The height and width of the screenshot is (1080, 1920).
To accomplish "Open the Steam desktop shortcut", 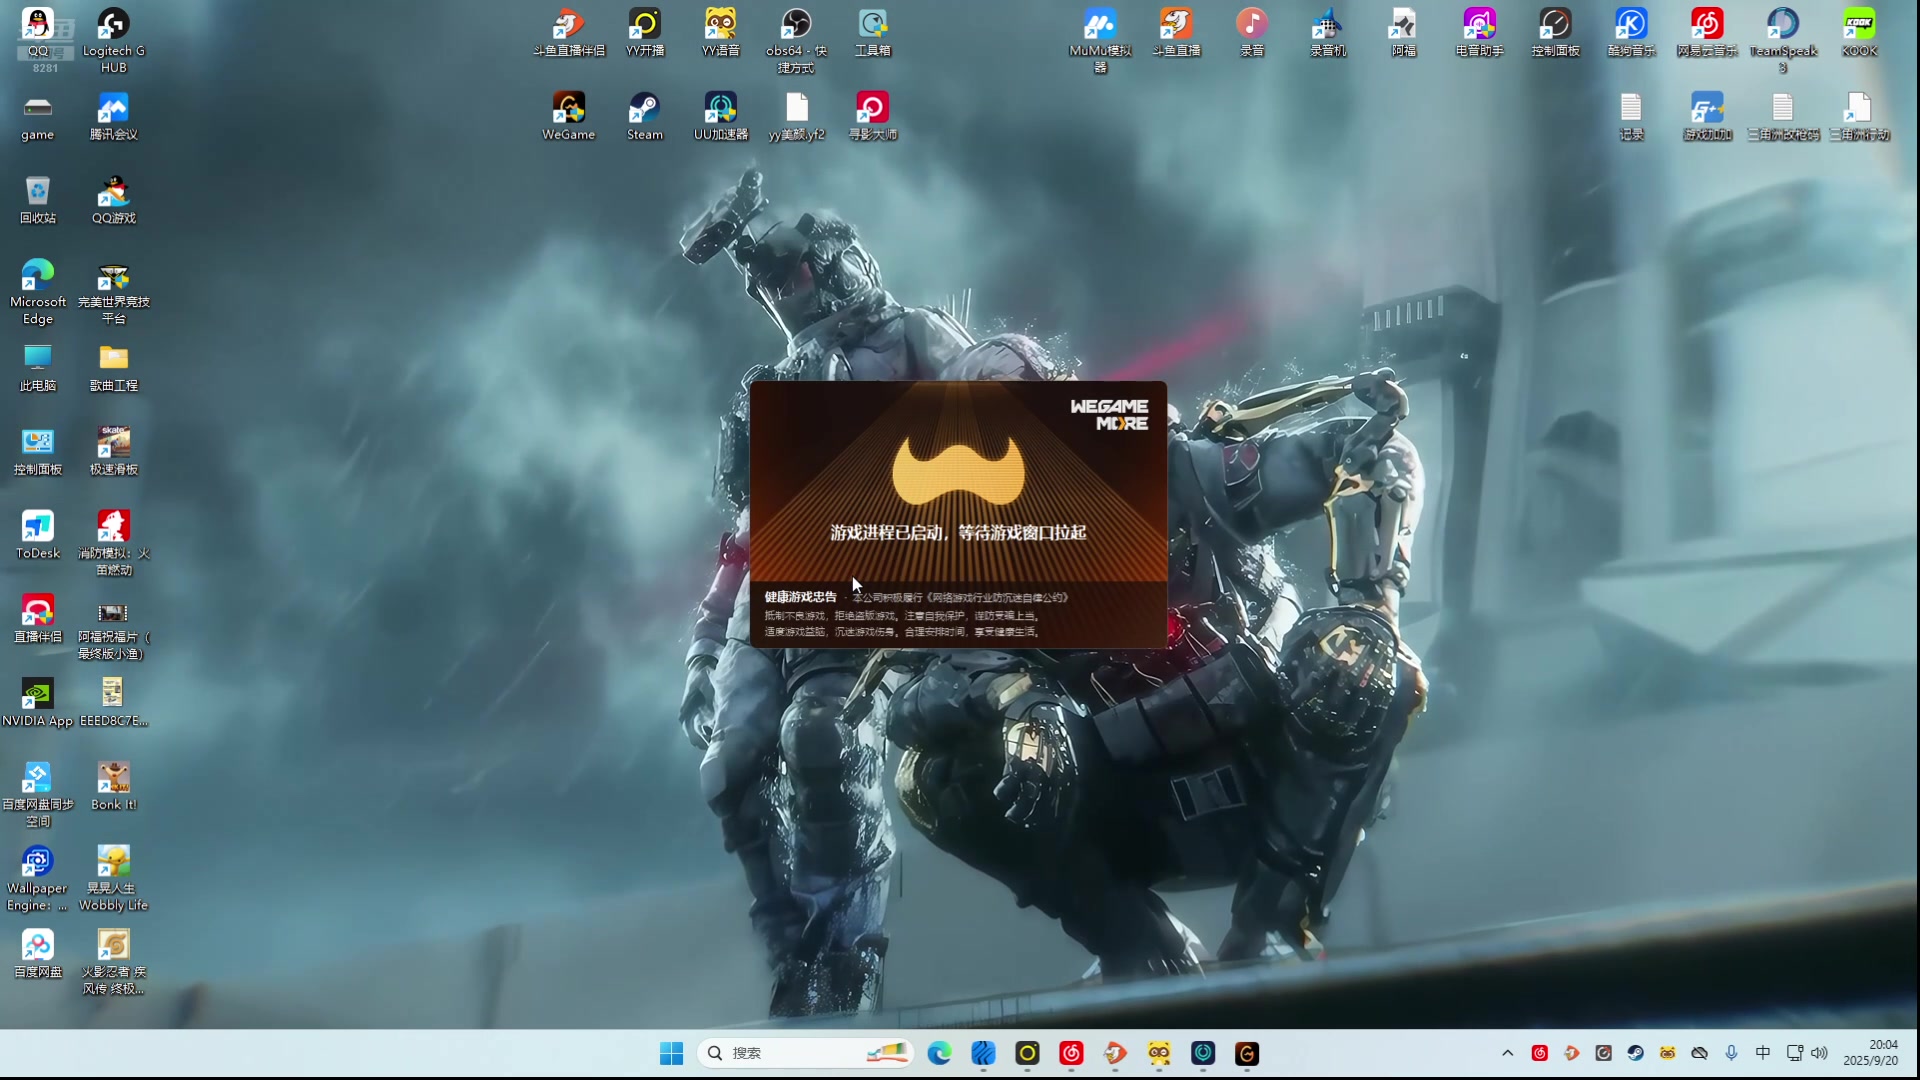I will 645,116.
